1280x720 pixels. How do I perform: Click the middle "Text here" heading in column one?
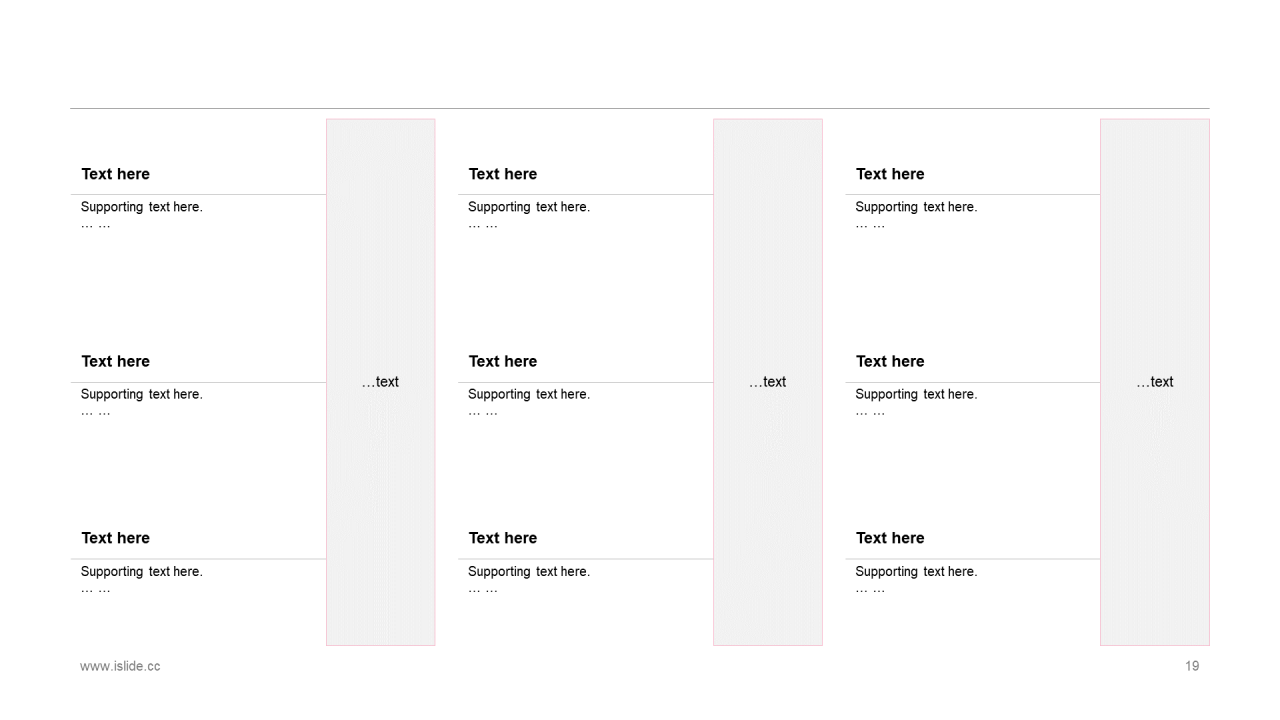click(116, 361)
